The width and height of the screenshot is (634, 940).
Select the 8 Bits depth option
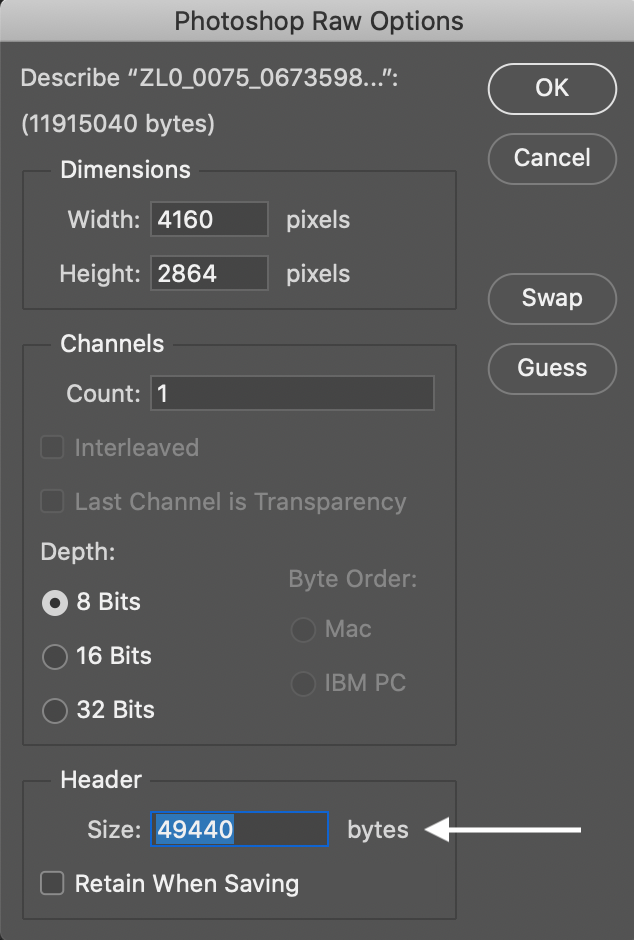[54, 603]
